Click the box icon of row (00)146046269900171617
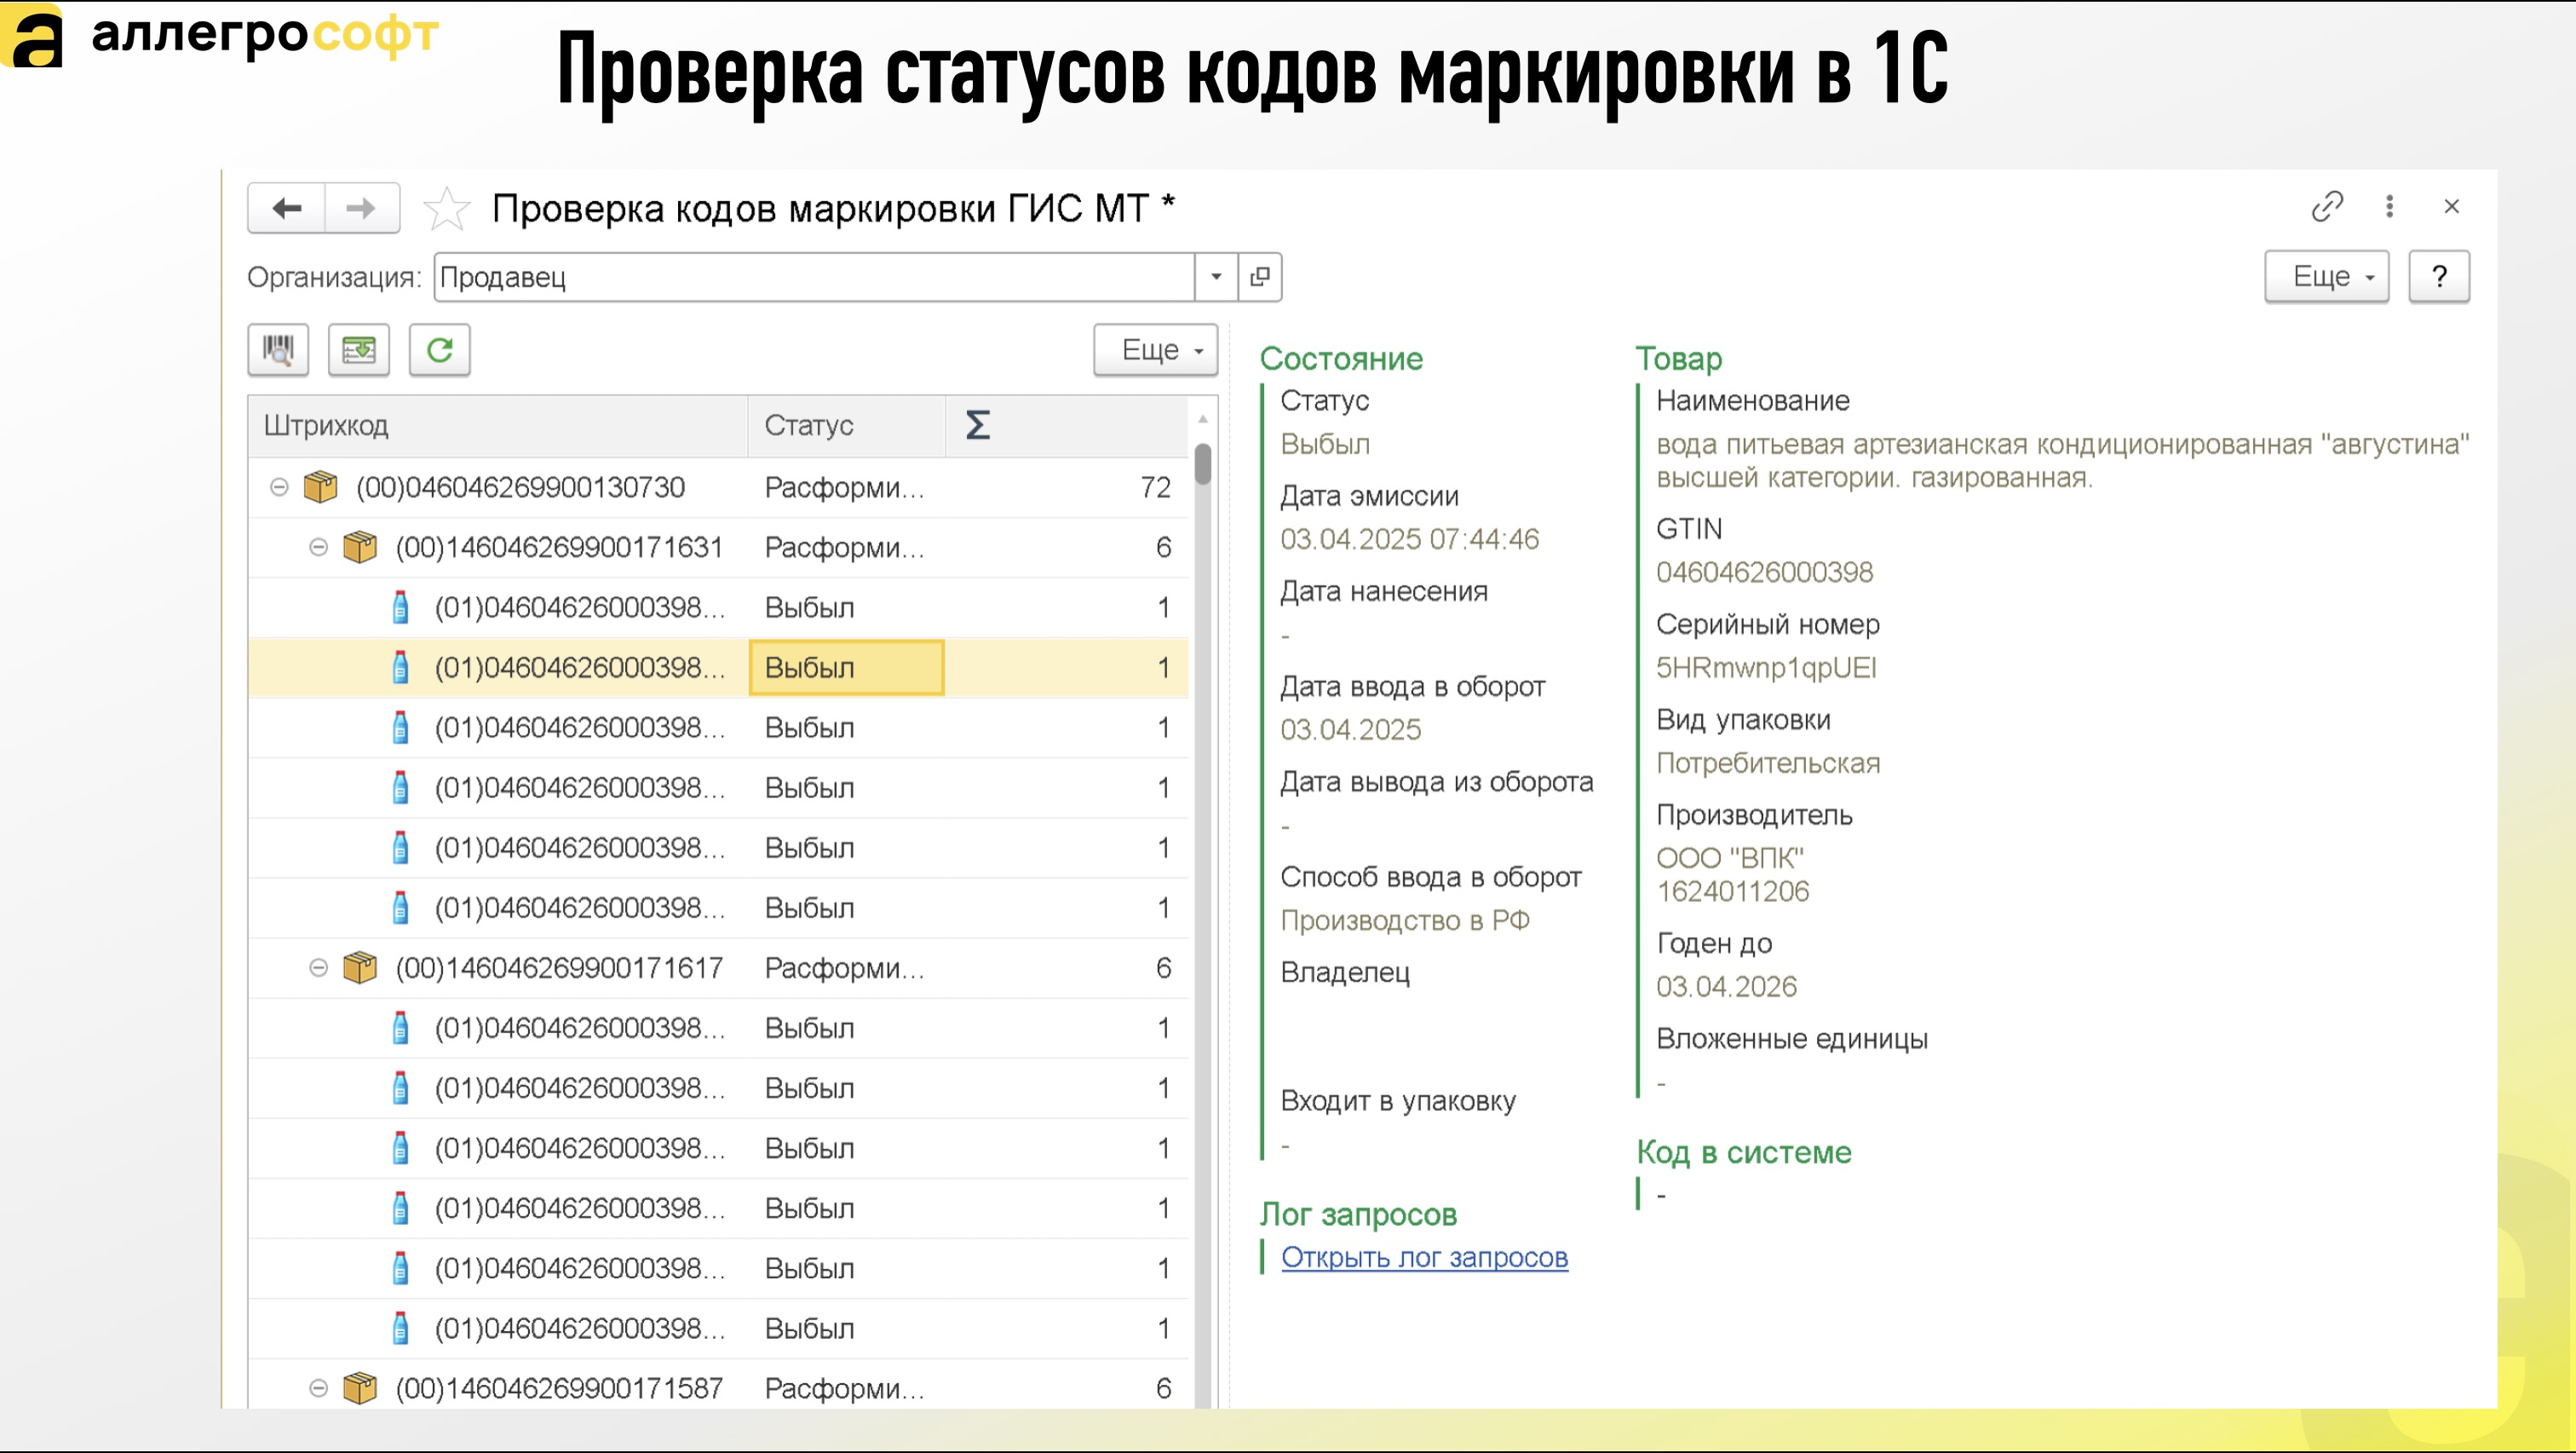This screenshot has width=2576, height=1453. click(x=360, y=968)
